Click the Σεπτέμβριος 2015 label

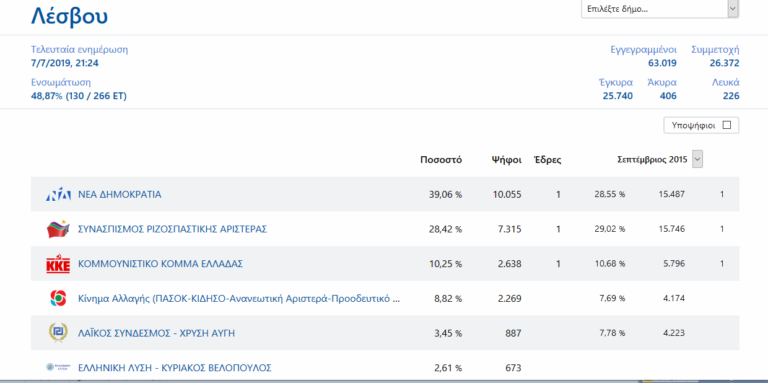[x=652, y=160]
